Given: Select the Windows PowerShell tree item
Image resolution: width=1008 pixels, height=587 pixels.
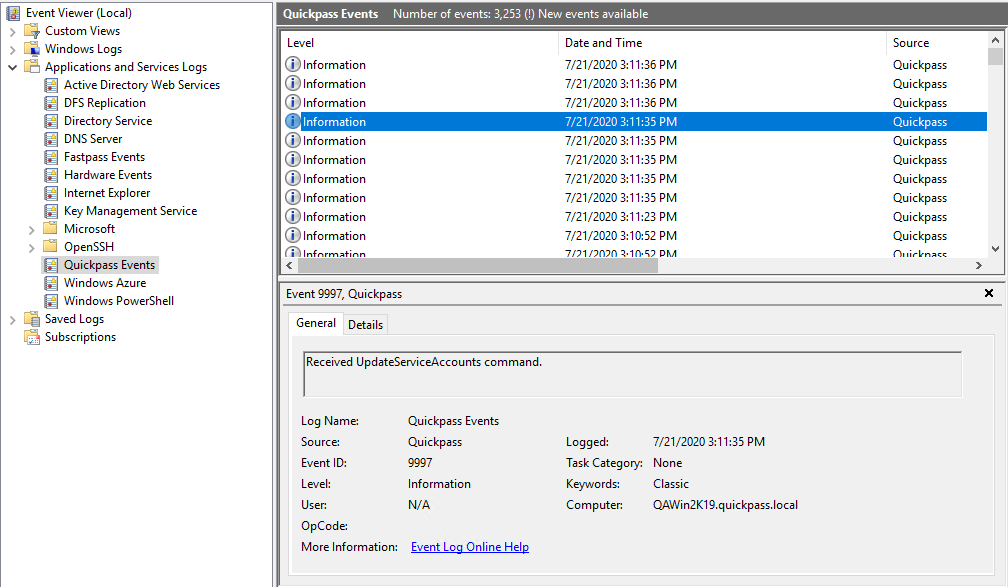Looking at the screenshot, I should [x=118, y=301].
